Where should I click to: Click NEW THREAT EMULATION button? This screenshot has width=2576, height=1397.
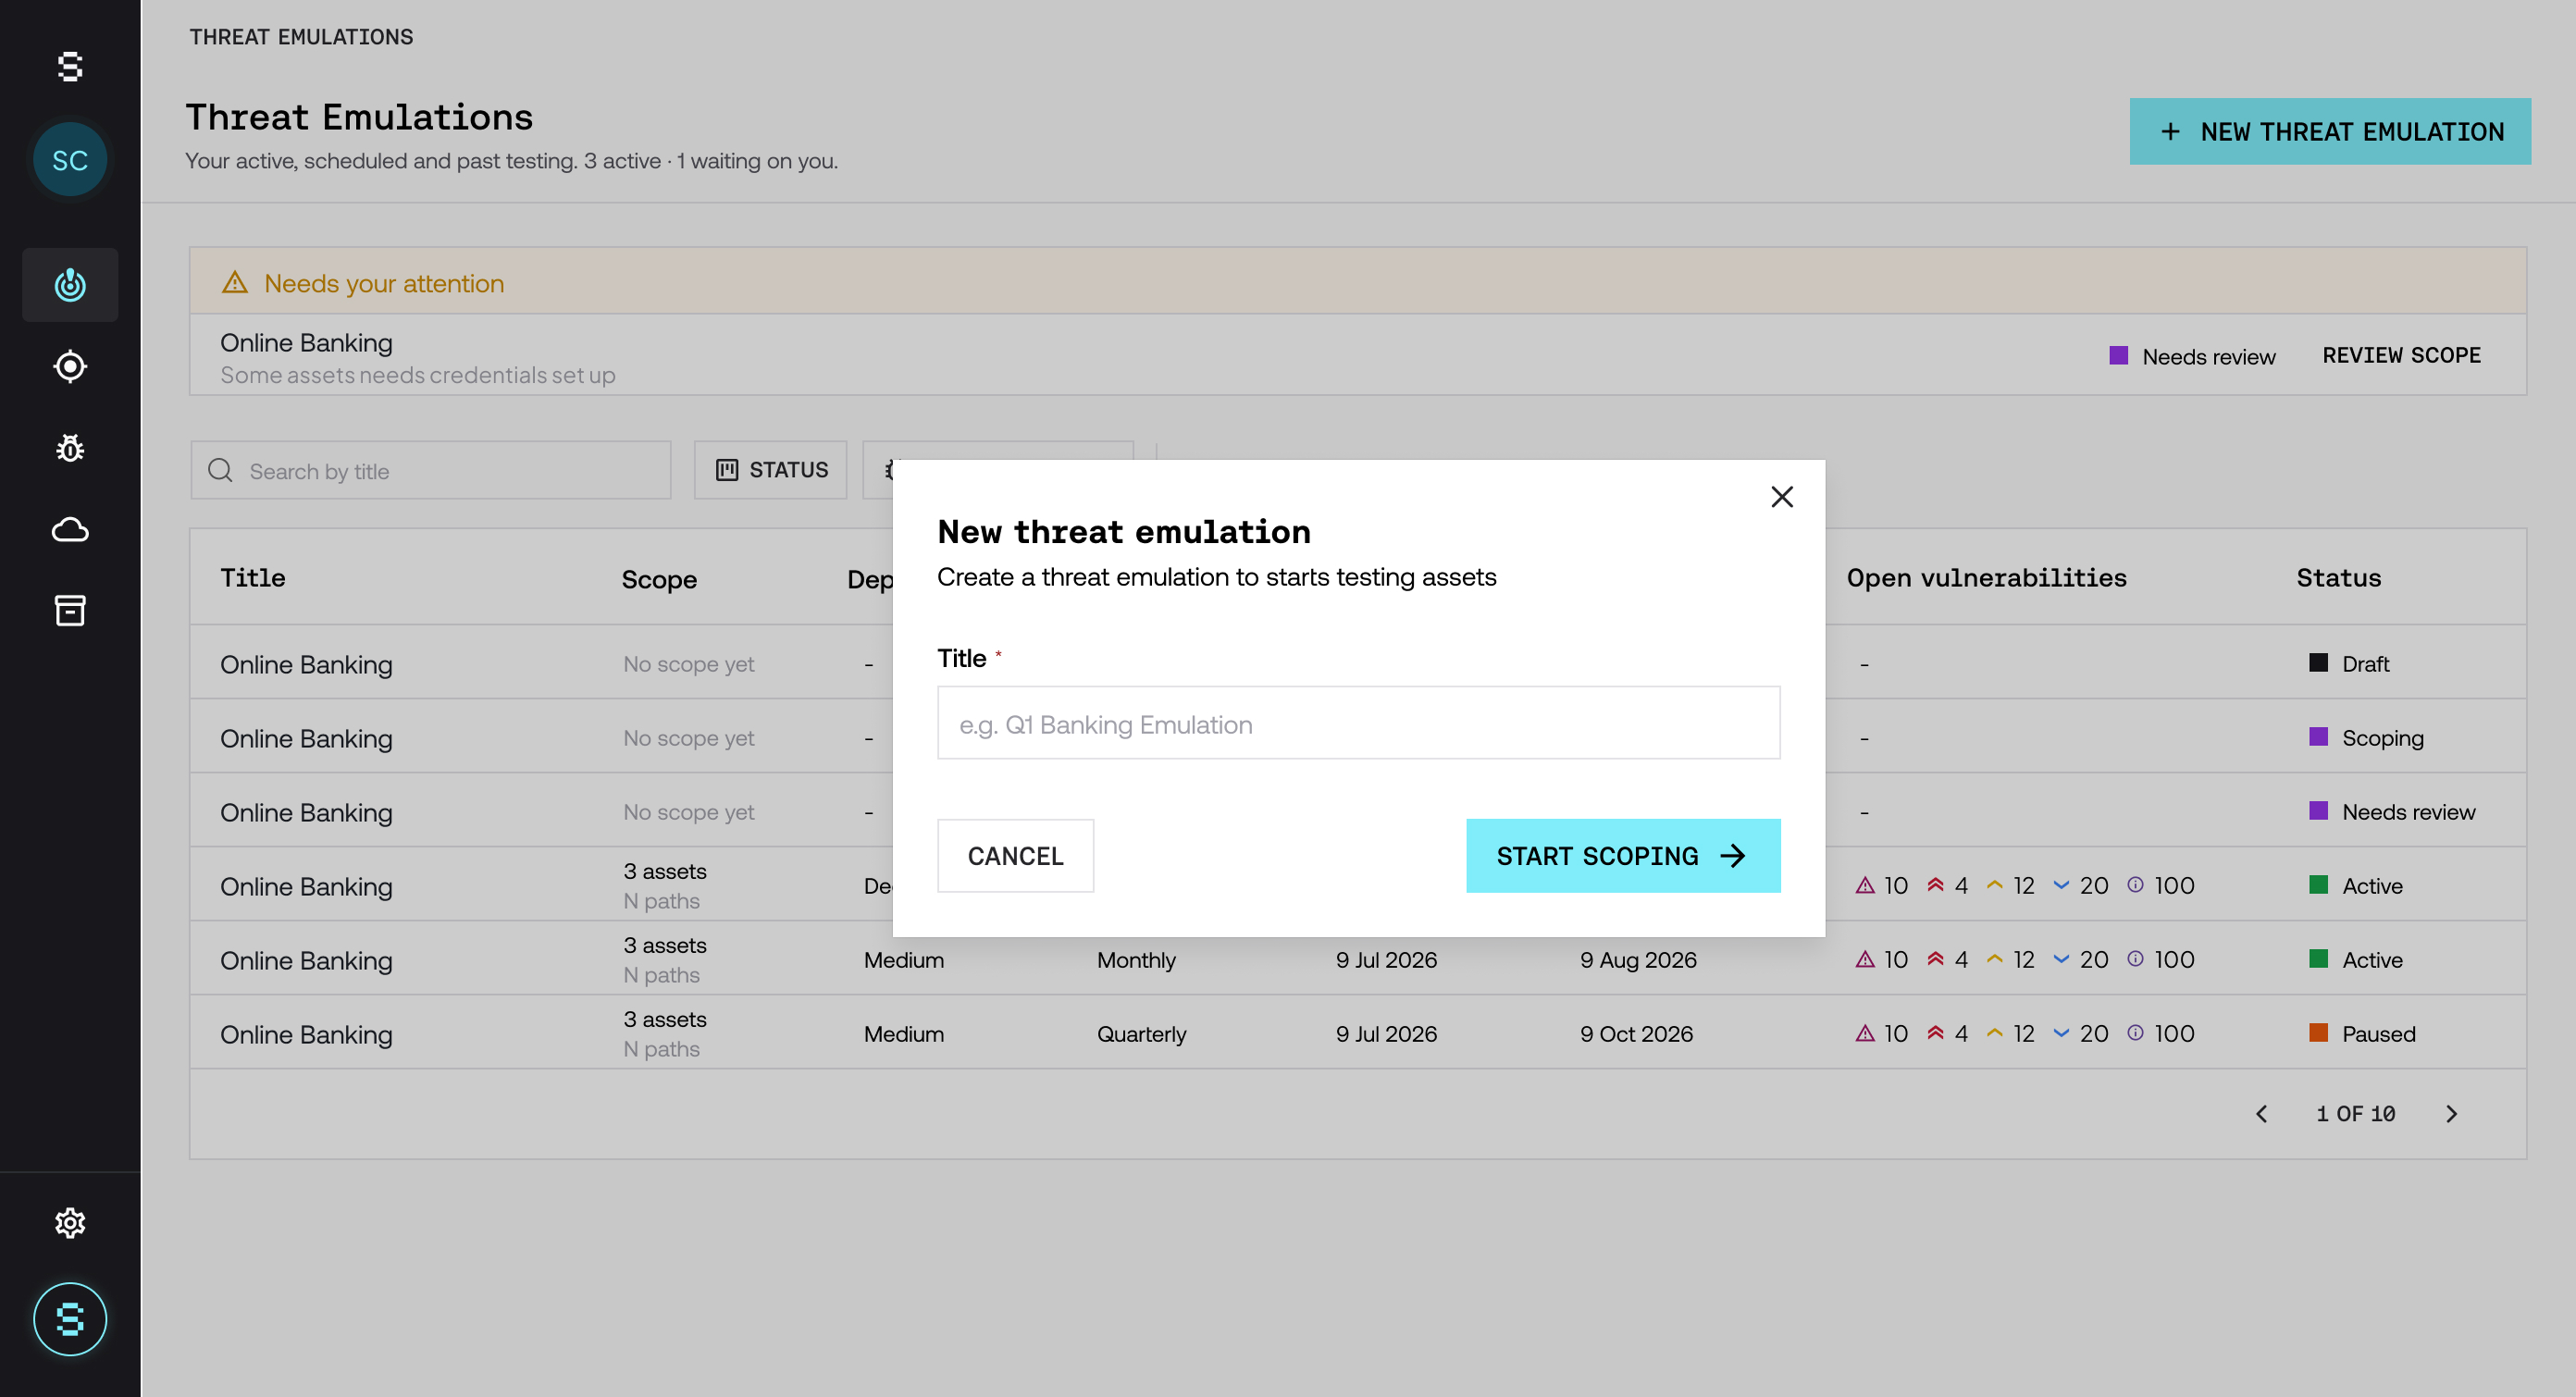click(x=2330, y=131)
